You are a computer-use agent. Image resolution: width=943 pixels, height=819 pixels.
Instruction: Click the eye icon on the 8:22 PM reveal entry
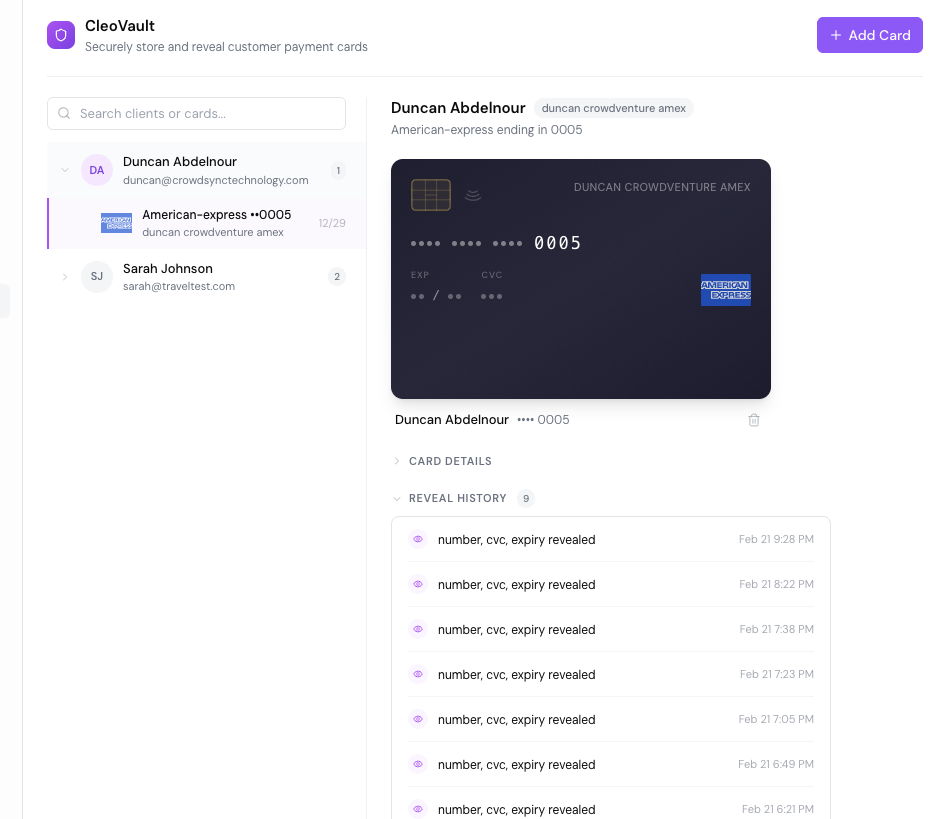pyautogui.click(x=418, y=584)
